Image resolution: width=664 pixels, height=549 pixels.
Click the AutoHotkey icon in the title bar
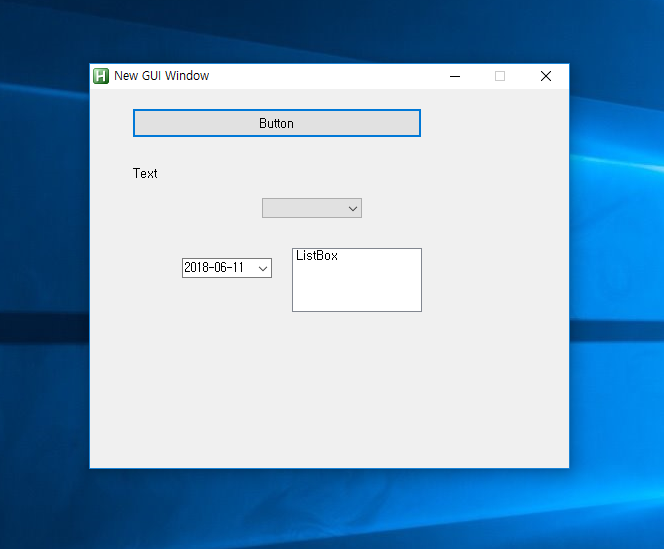(x=101, y=76)
